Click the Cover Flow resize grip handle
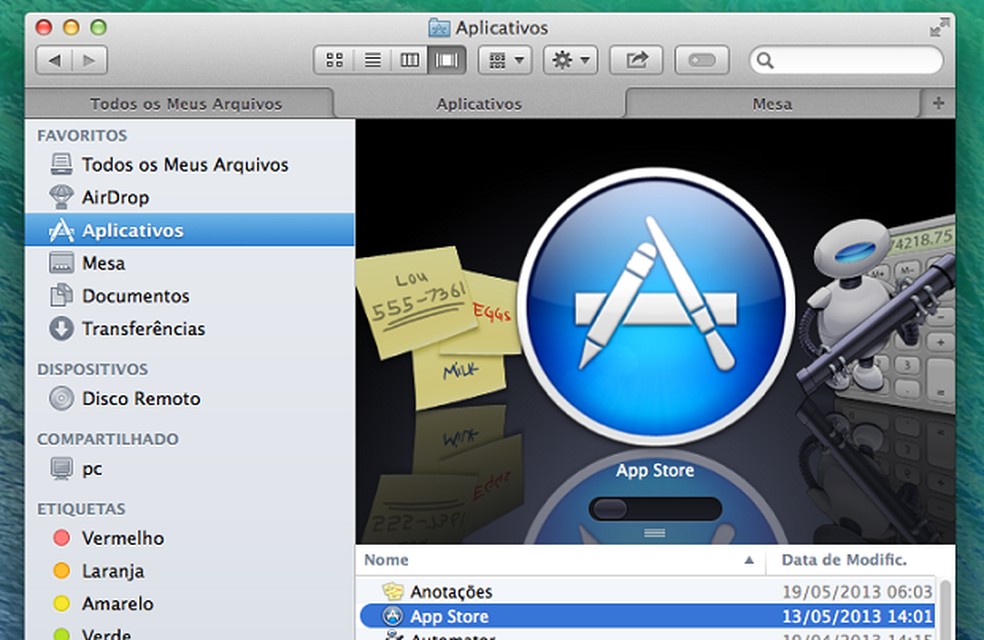The image size is (984, 640). 655,533
